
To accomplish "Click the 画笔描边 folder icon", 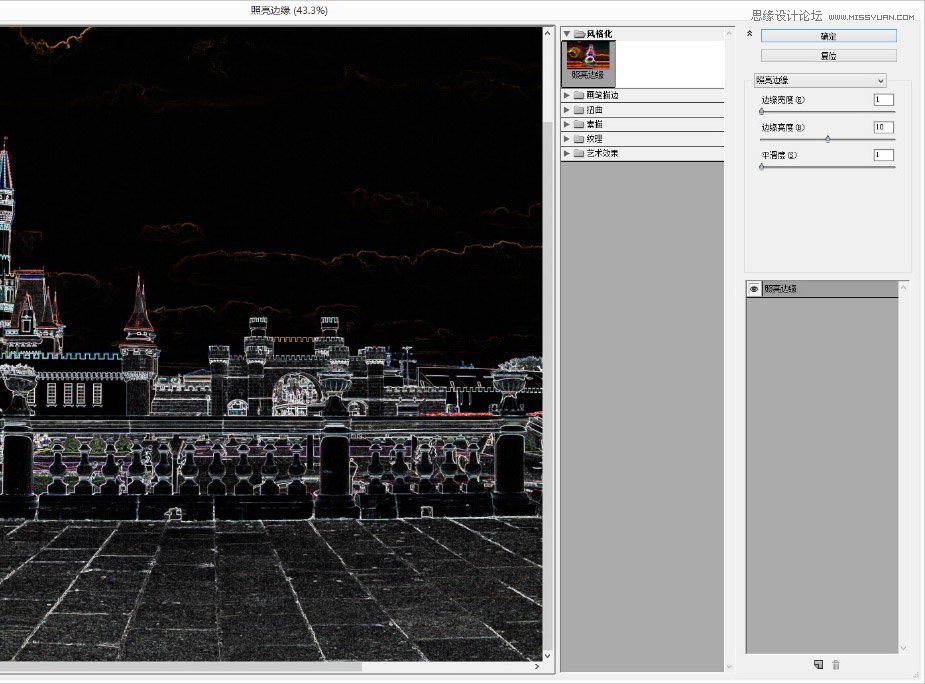I will tap(579, 95).
